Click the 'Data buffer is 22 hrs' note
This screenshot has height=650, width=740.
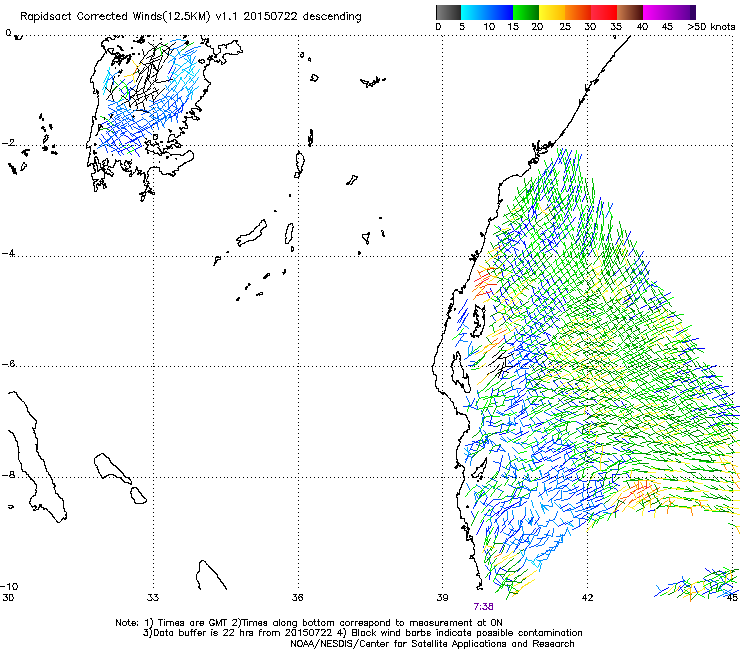point(362,633)
